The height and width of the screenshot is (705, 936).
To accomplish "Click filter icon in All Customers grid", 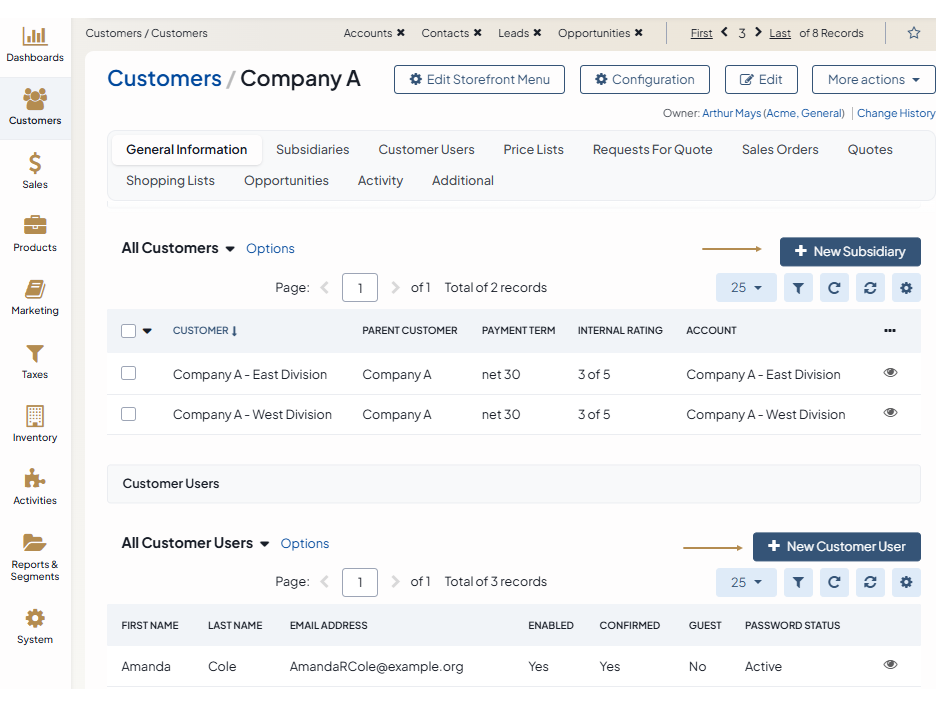I will coord(798,288).
